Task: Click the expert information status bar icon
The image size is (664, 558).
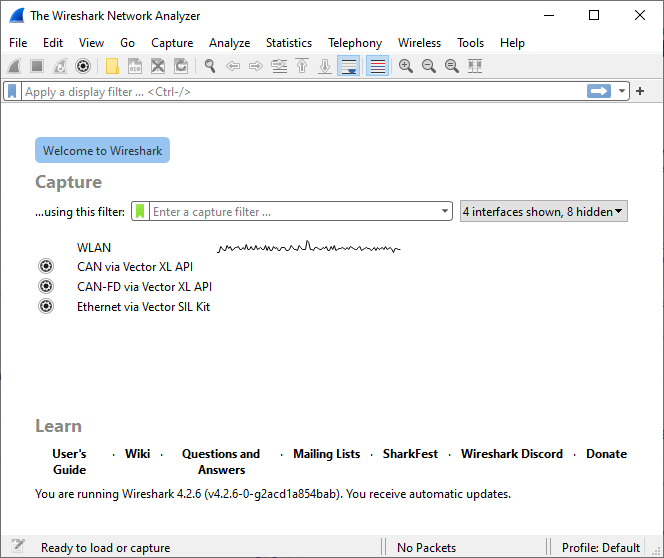Action: coord(17,546)
